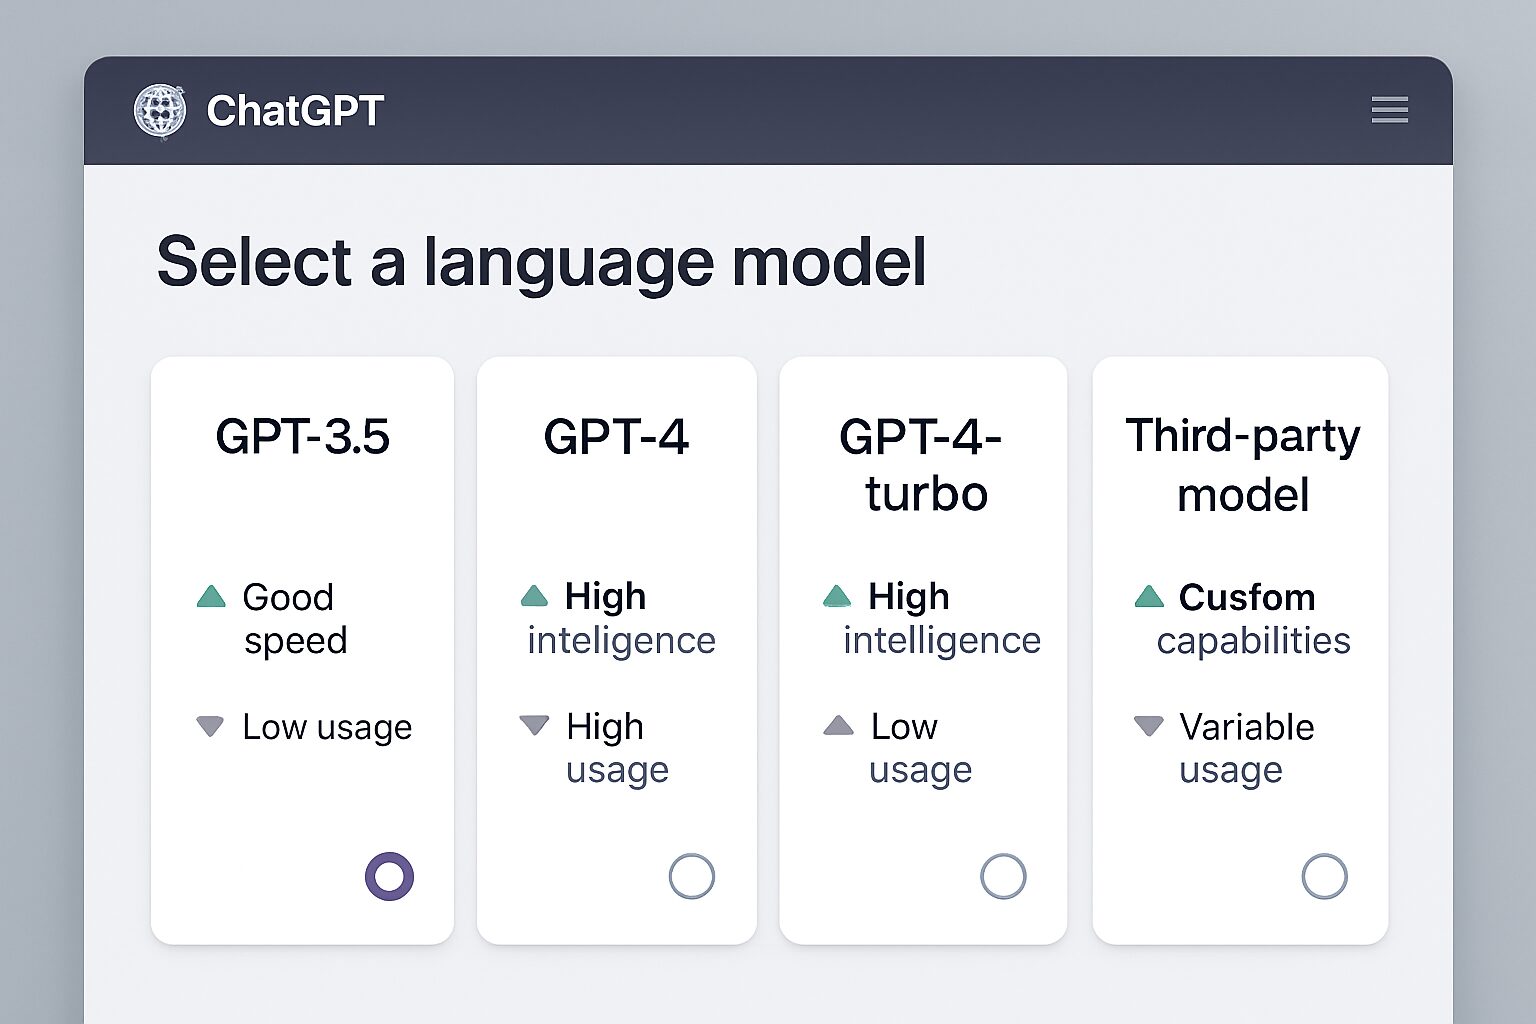
Task: Click the Variable usage label
Action: 1247,748
